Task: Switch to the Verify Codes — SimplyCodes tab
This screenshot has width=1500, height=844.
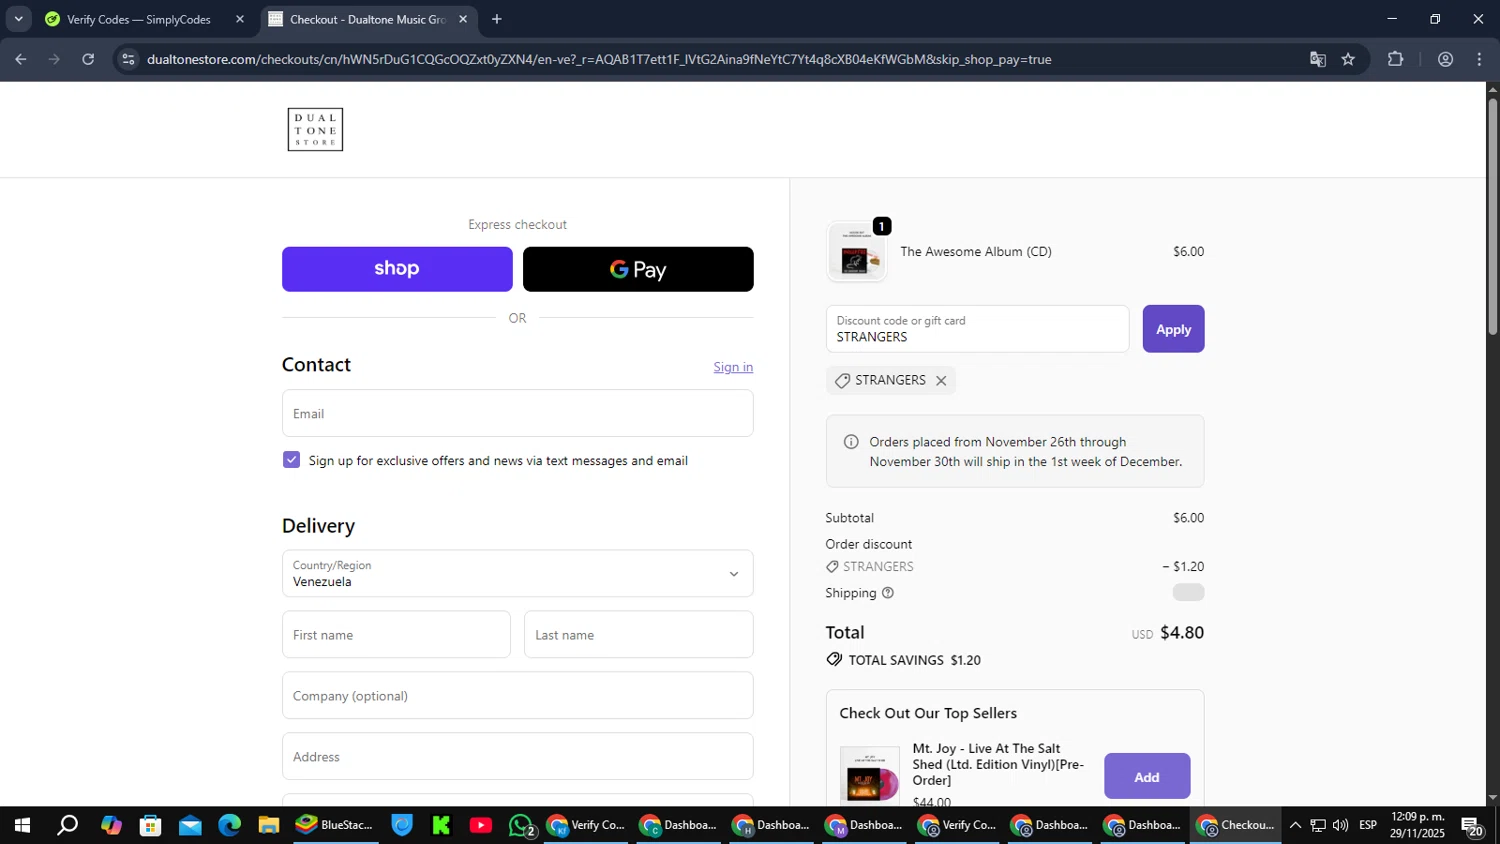Action: point(138,19)
